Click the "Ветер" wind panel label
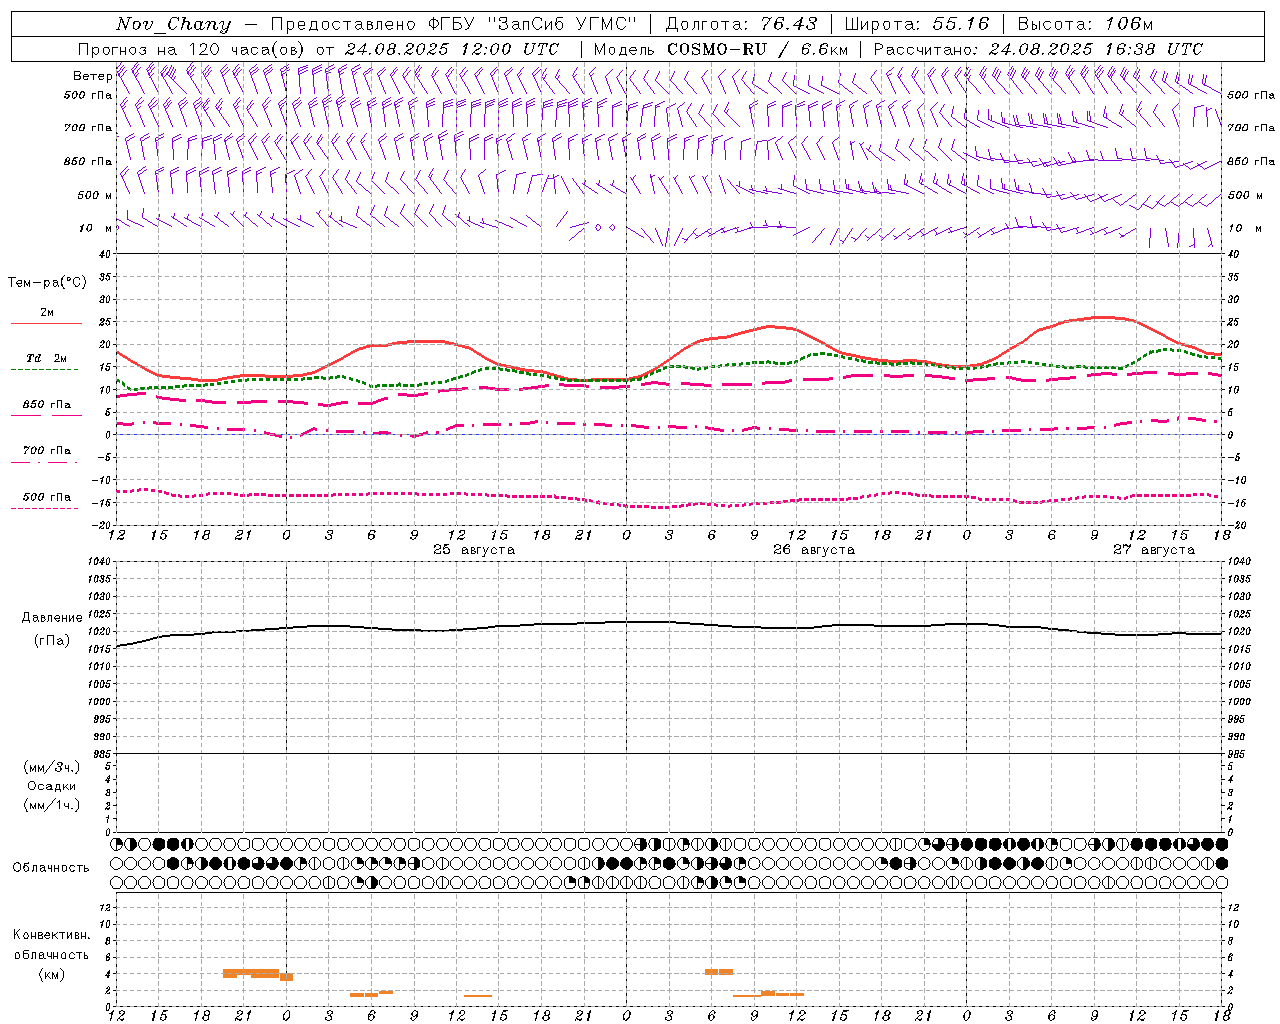 click(x=92, y=76)
